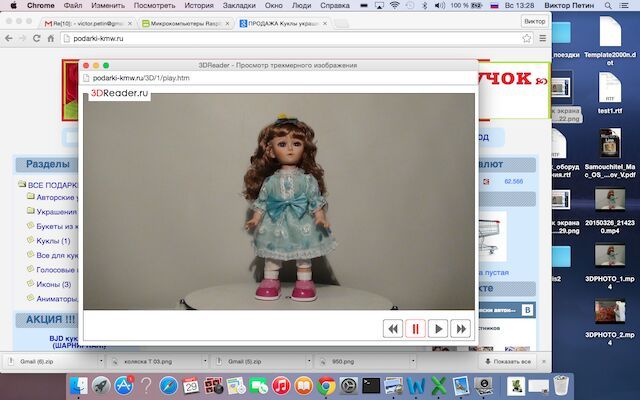This screenshot has width=640, height=400.
Task: Open the Изменить menu
Action: pos(108,5)
